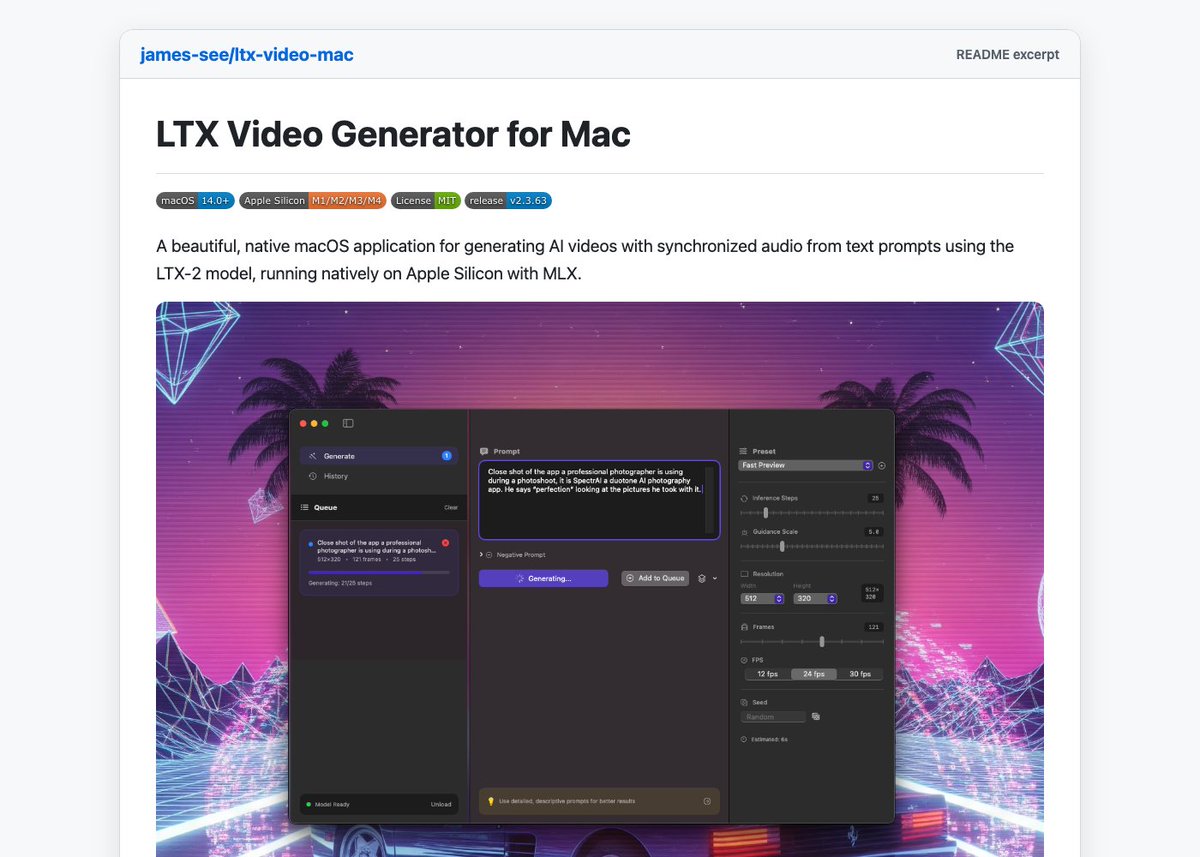Screen dimensions: 1200x857
Task: Open the Width 512 dropdown
Action: tap(762, 598)
